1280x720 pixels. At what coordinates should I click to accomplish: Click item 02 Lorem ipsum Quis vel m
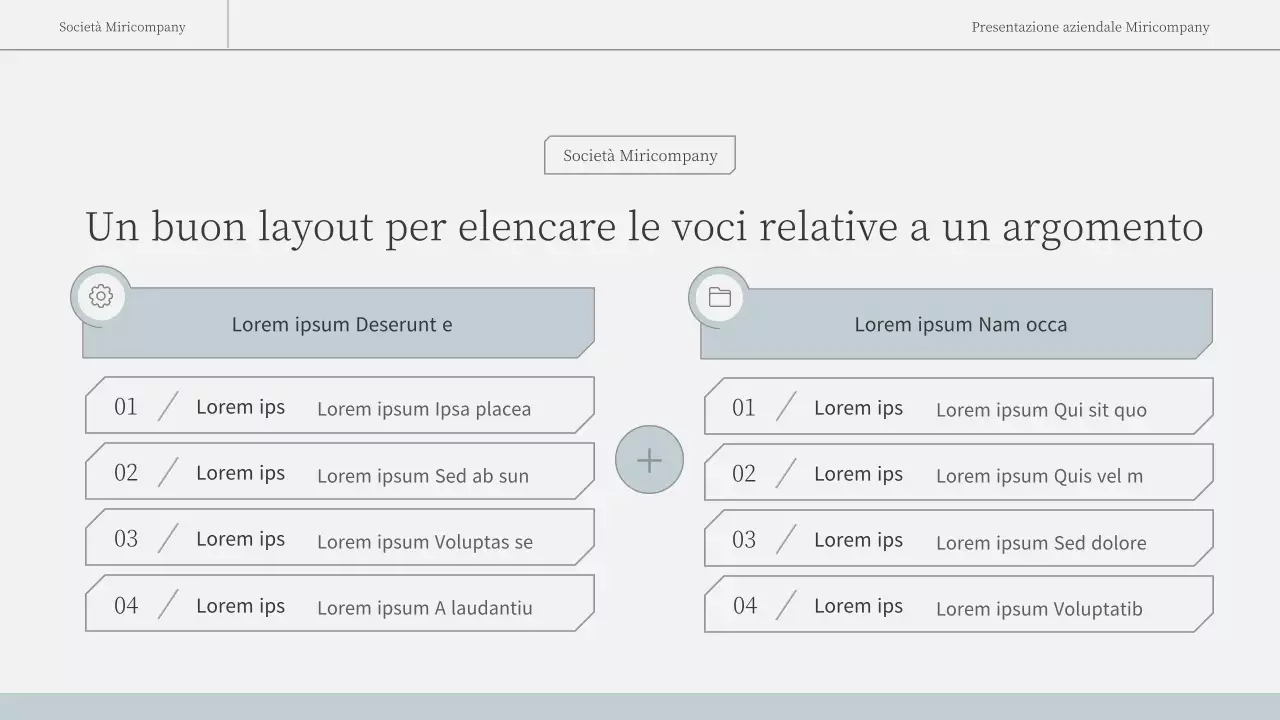pos(958,471)
